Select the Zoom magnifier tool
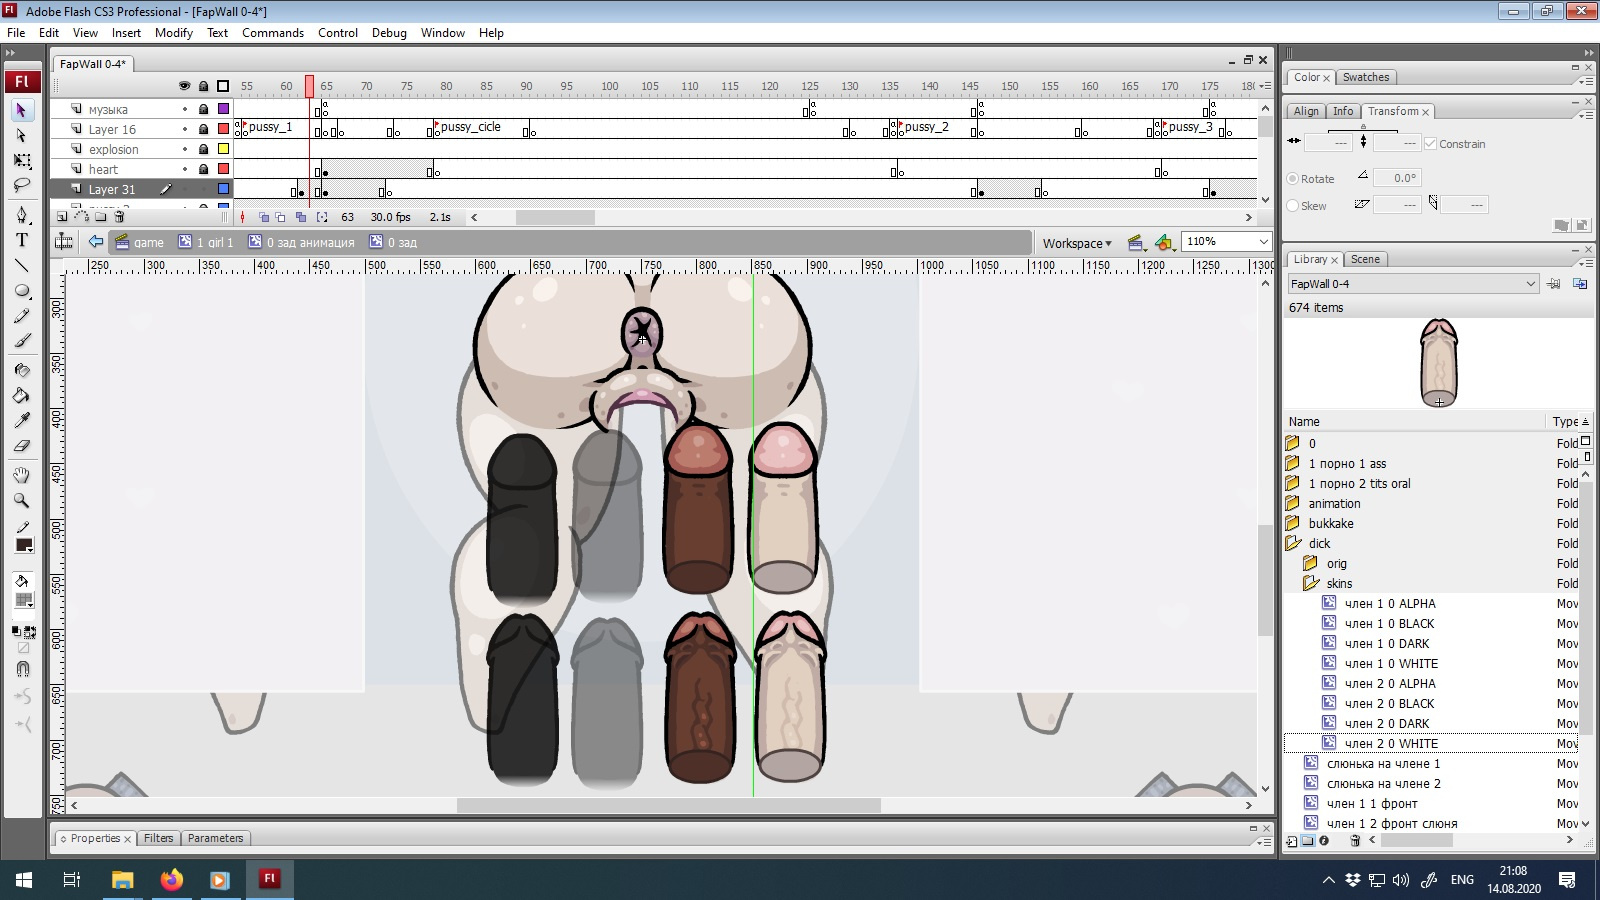The height and width of the screenshot is (900, 1600). (21, 500)
